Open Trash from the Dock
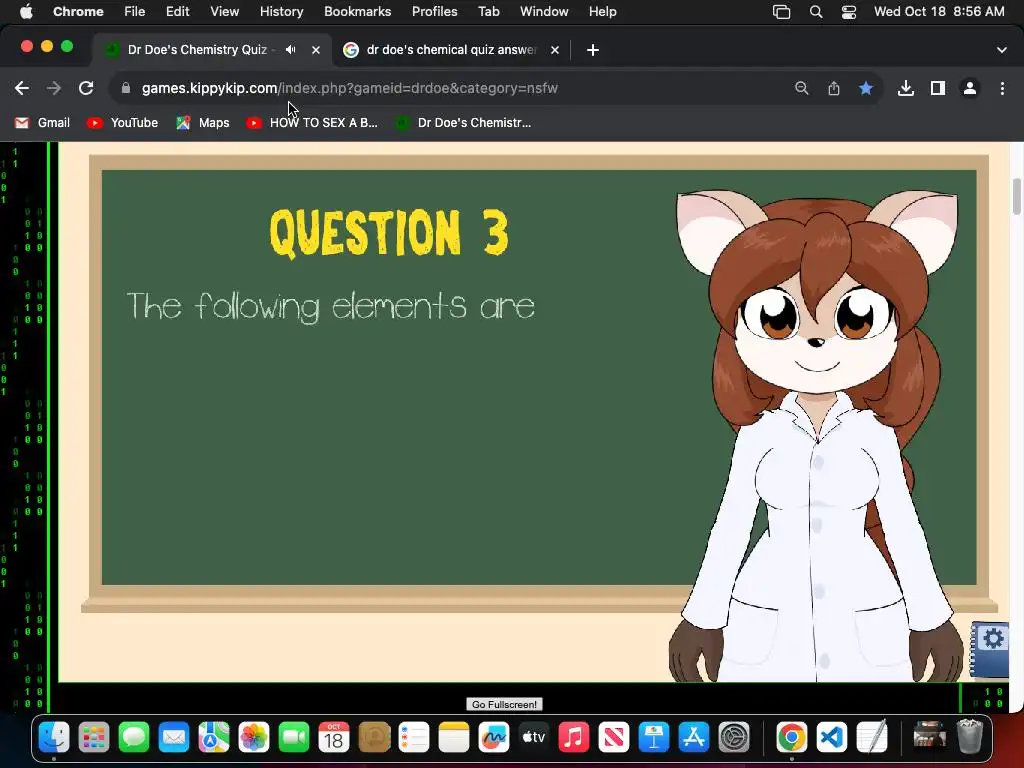 (x=970, y=738)
